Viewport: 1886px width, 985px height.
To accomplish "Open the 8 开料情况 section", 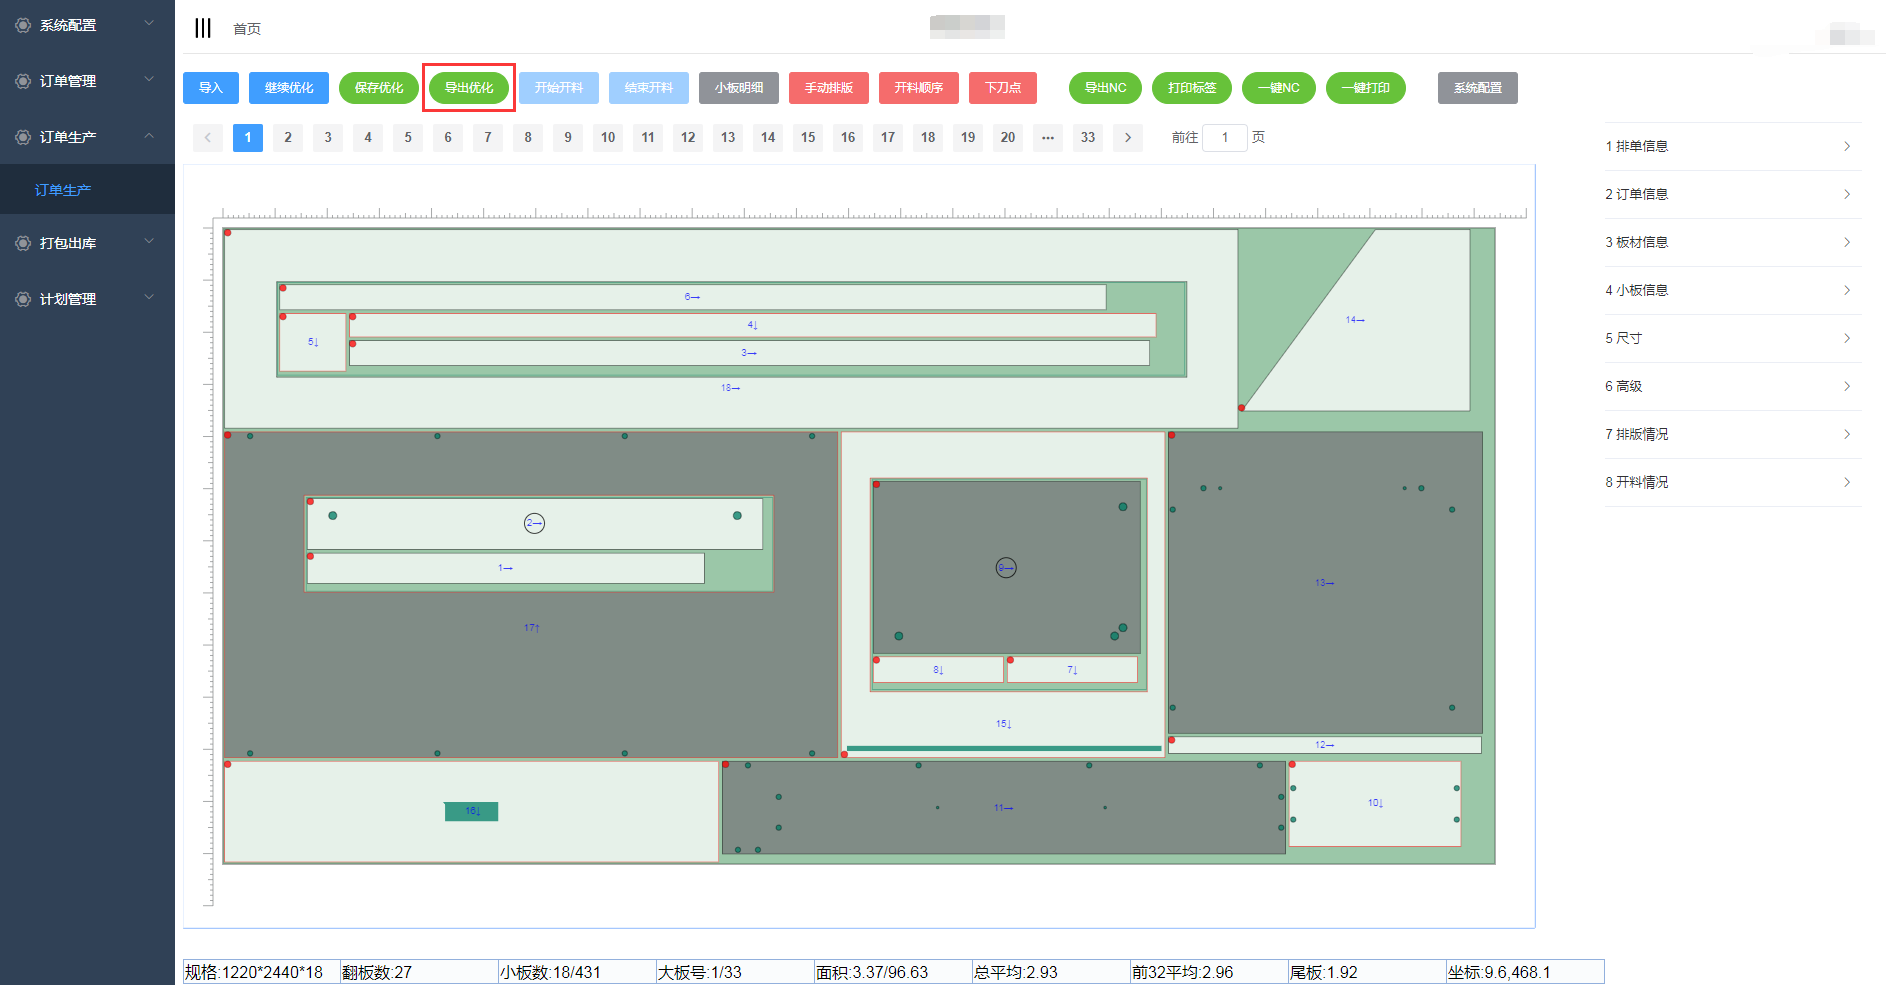I will (x=1732, y=483).
